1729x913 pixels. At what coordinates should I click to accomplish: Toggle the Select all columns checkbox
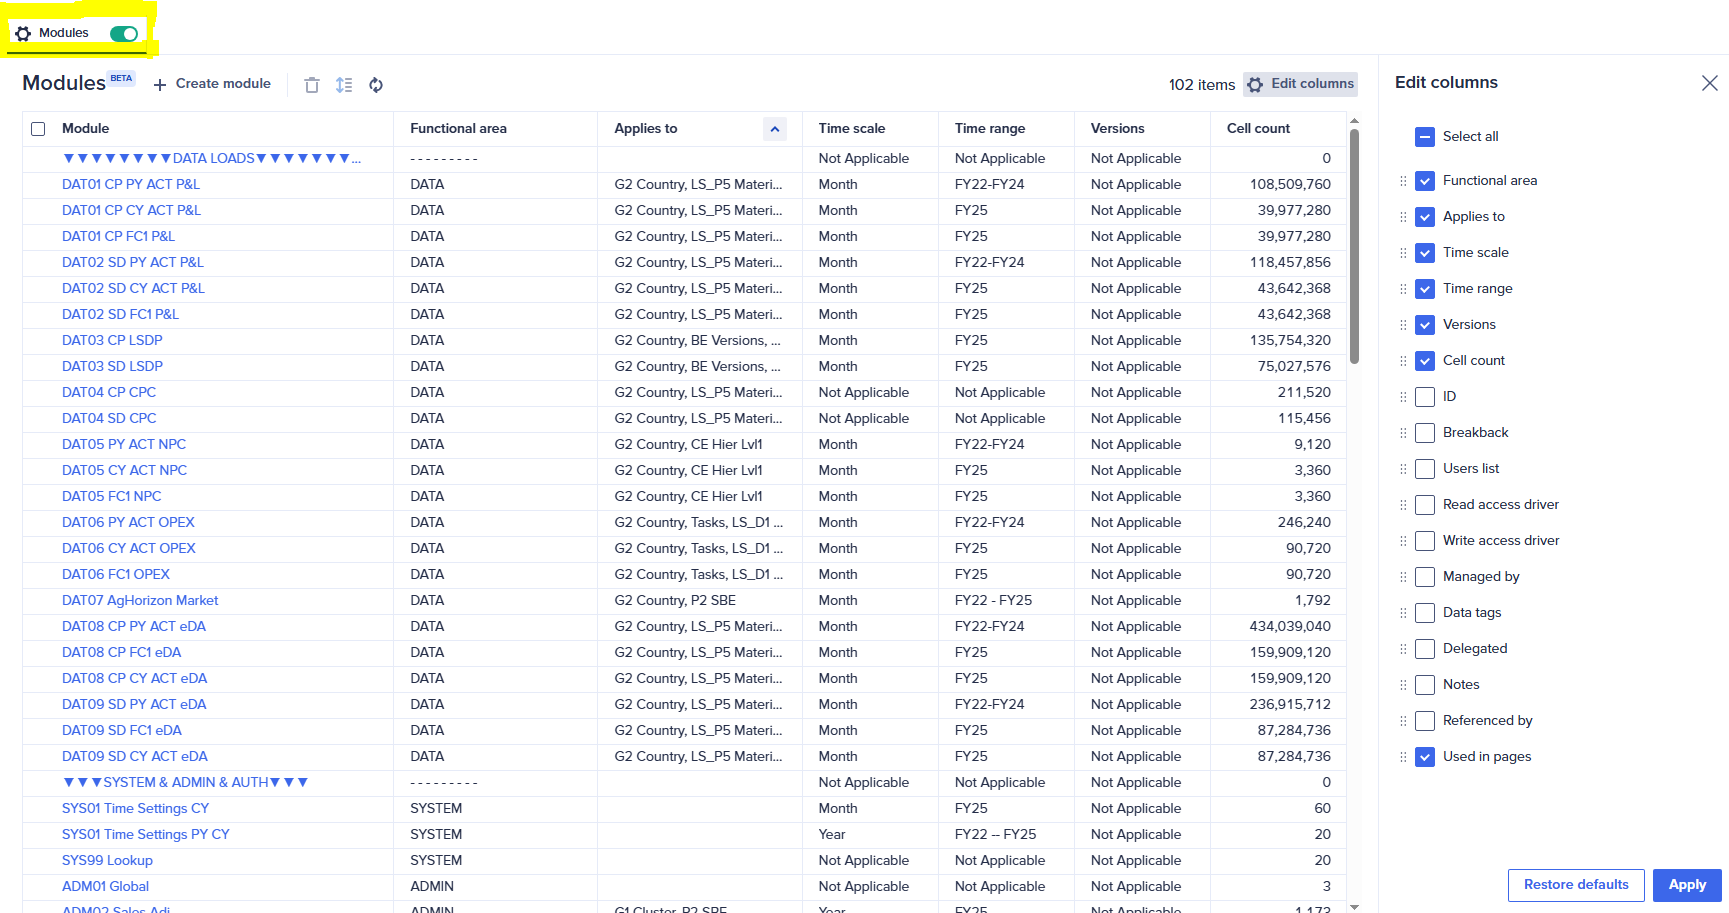(1425, 137)
